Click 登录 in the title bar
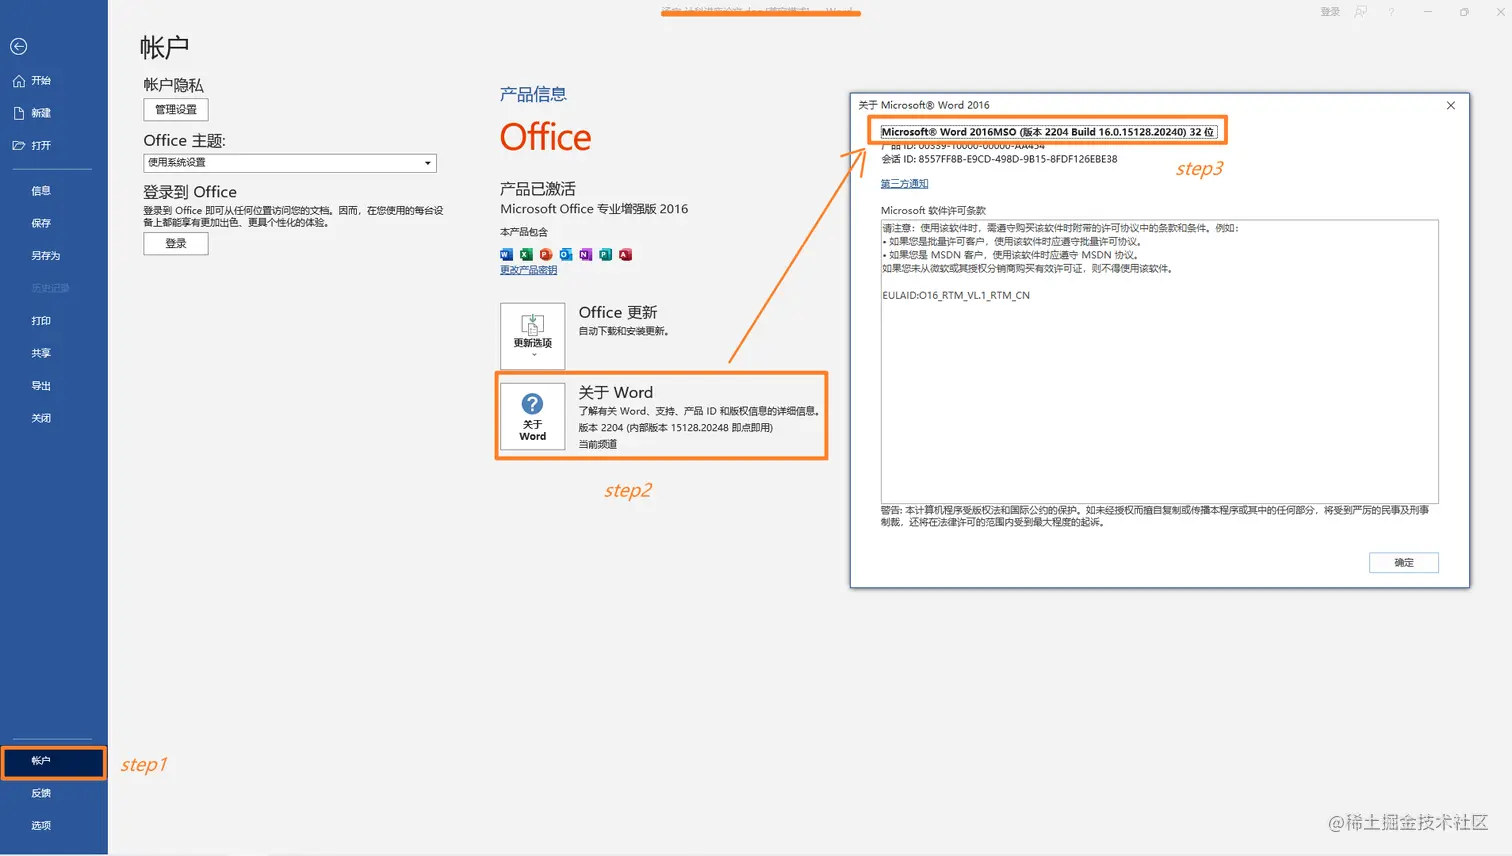1512x856 pixels. point(1330,12)
